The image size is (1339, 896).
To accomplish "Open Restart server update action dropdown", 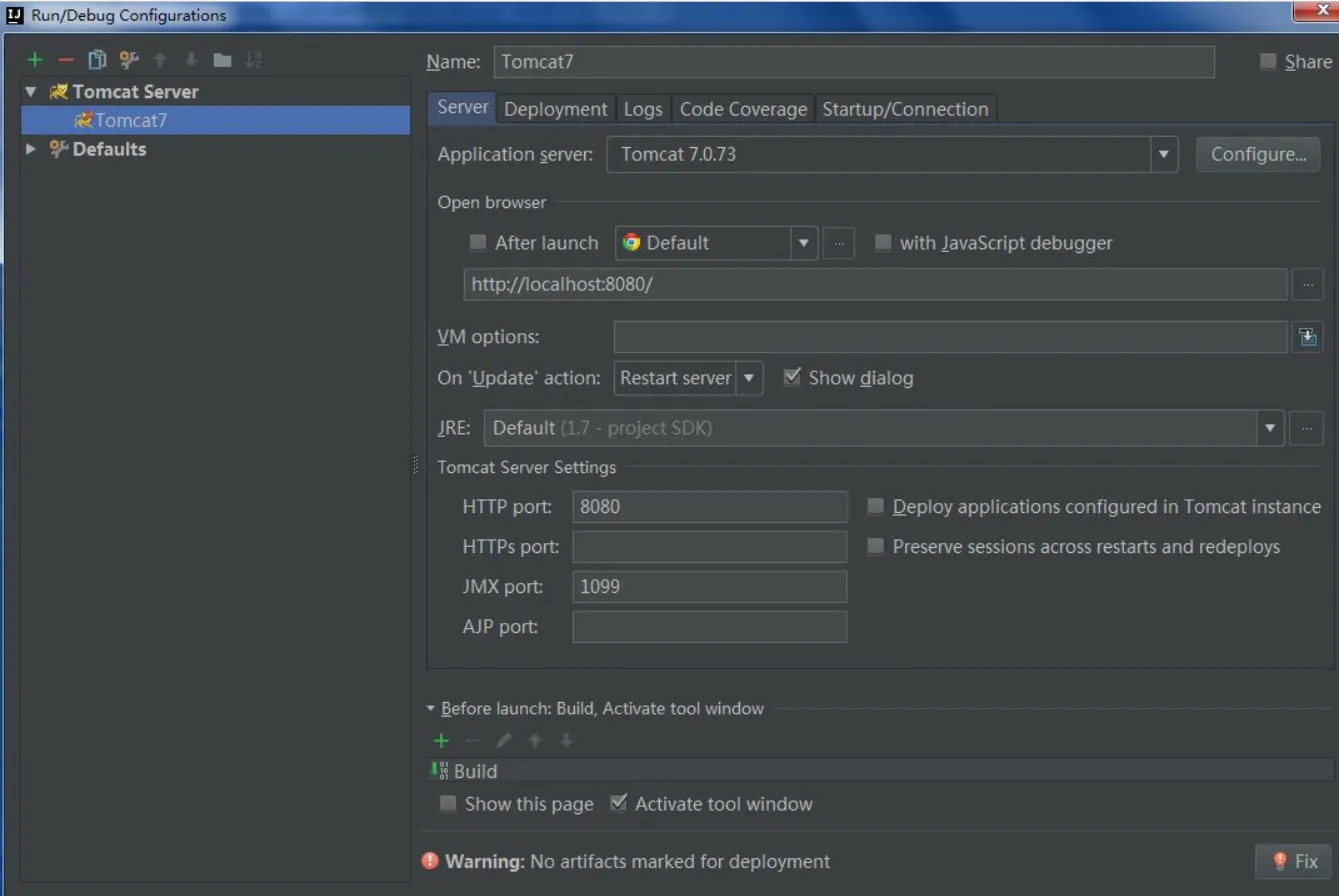I will (x=749, y=378).
